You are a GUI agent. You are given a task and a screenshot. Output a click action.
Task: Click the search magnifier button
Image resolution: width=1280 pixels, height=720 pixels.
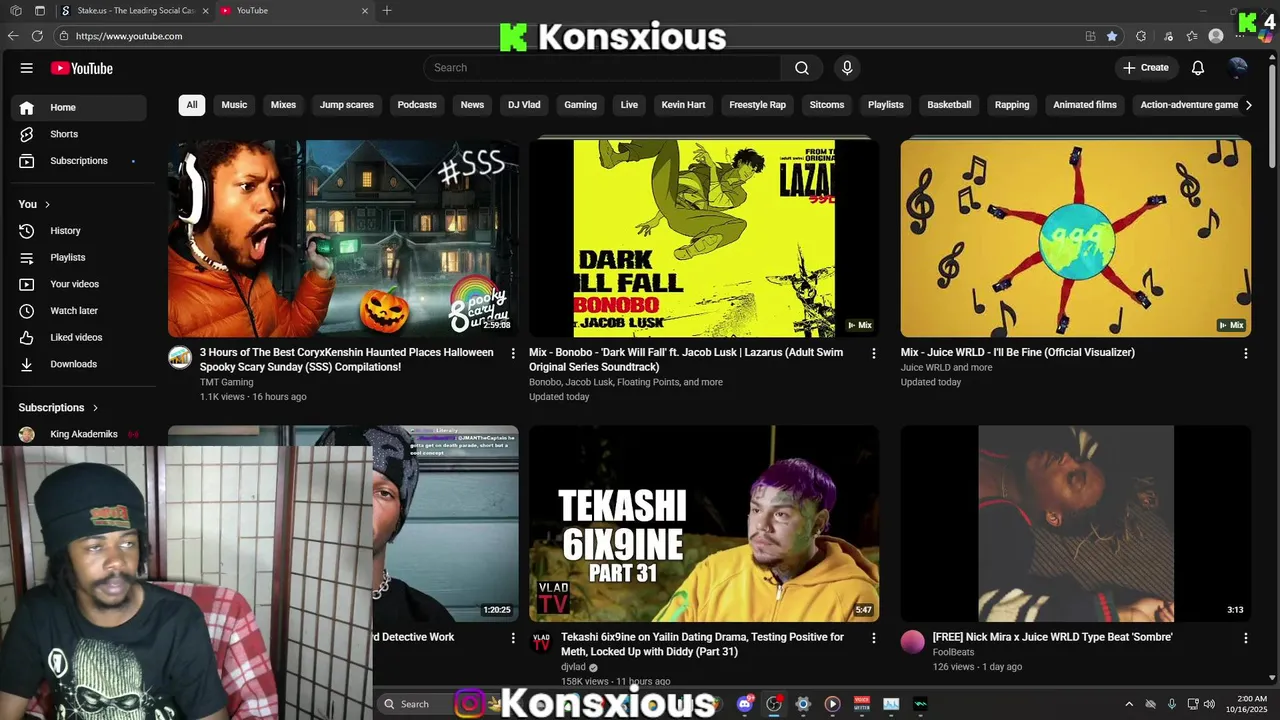[x=801, y=68]
